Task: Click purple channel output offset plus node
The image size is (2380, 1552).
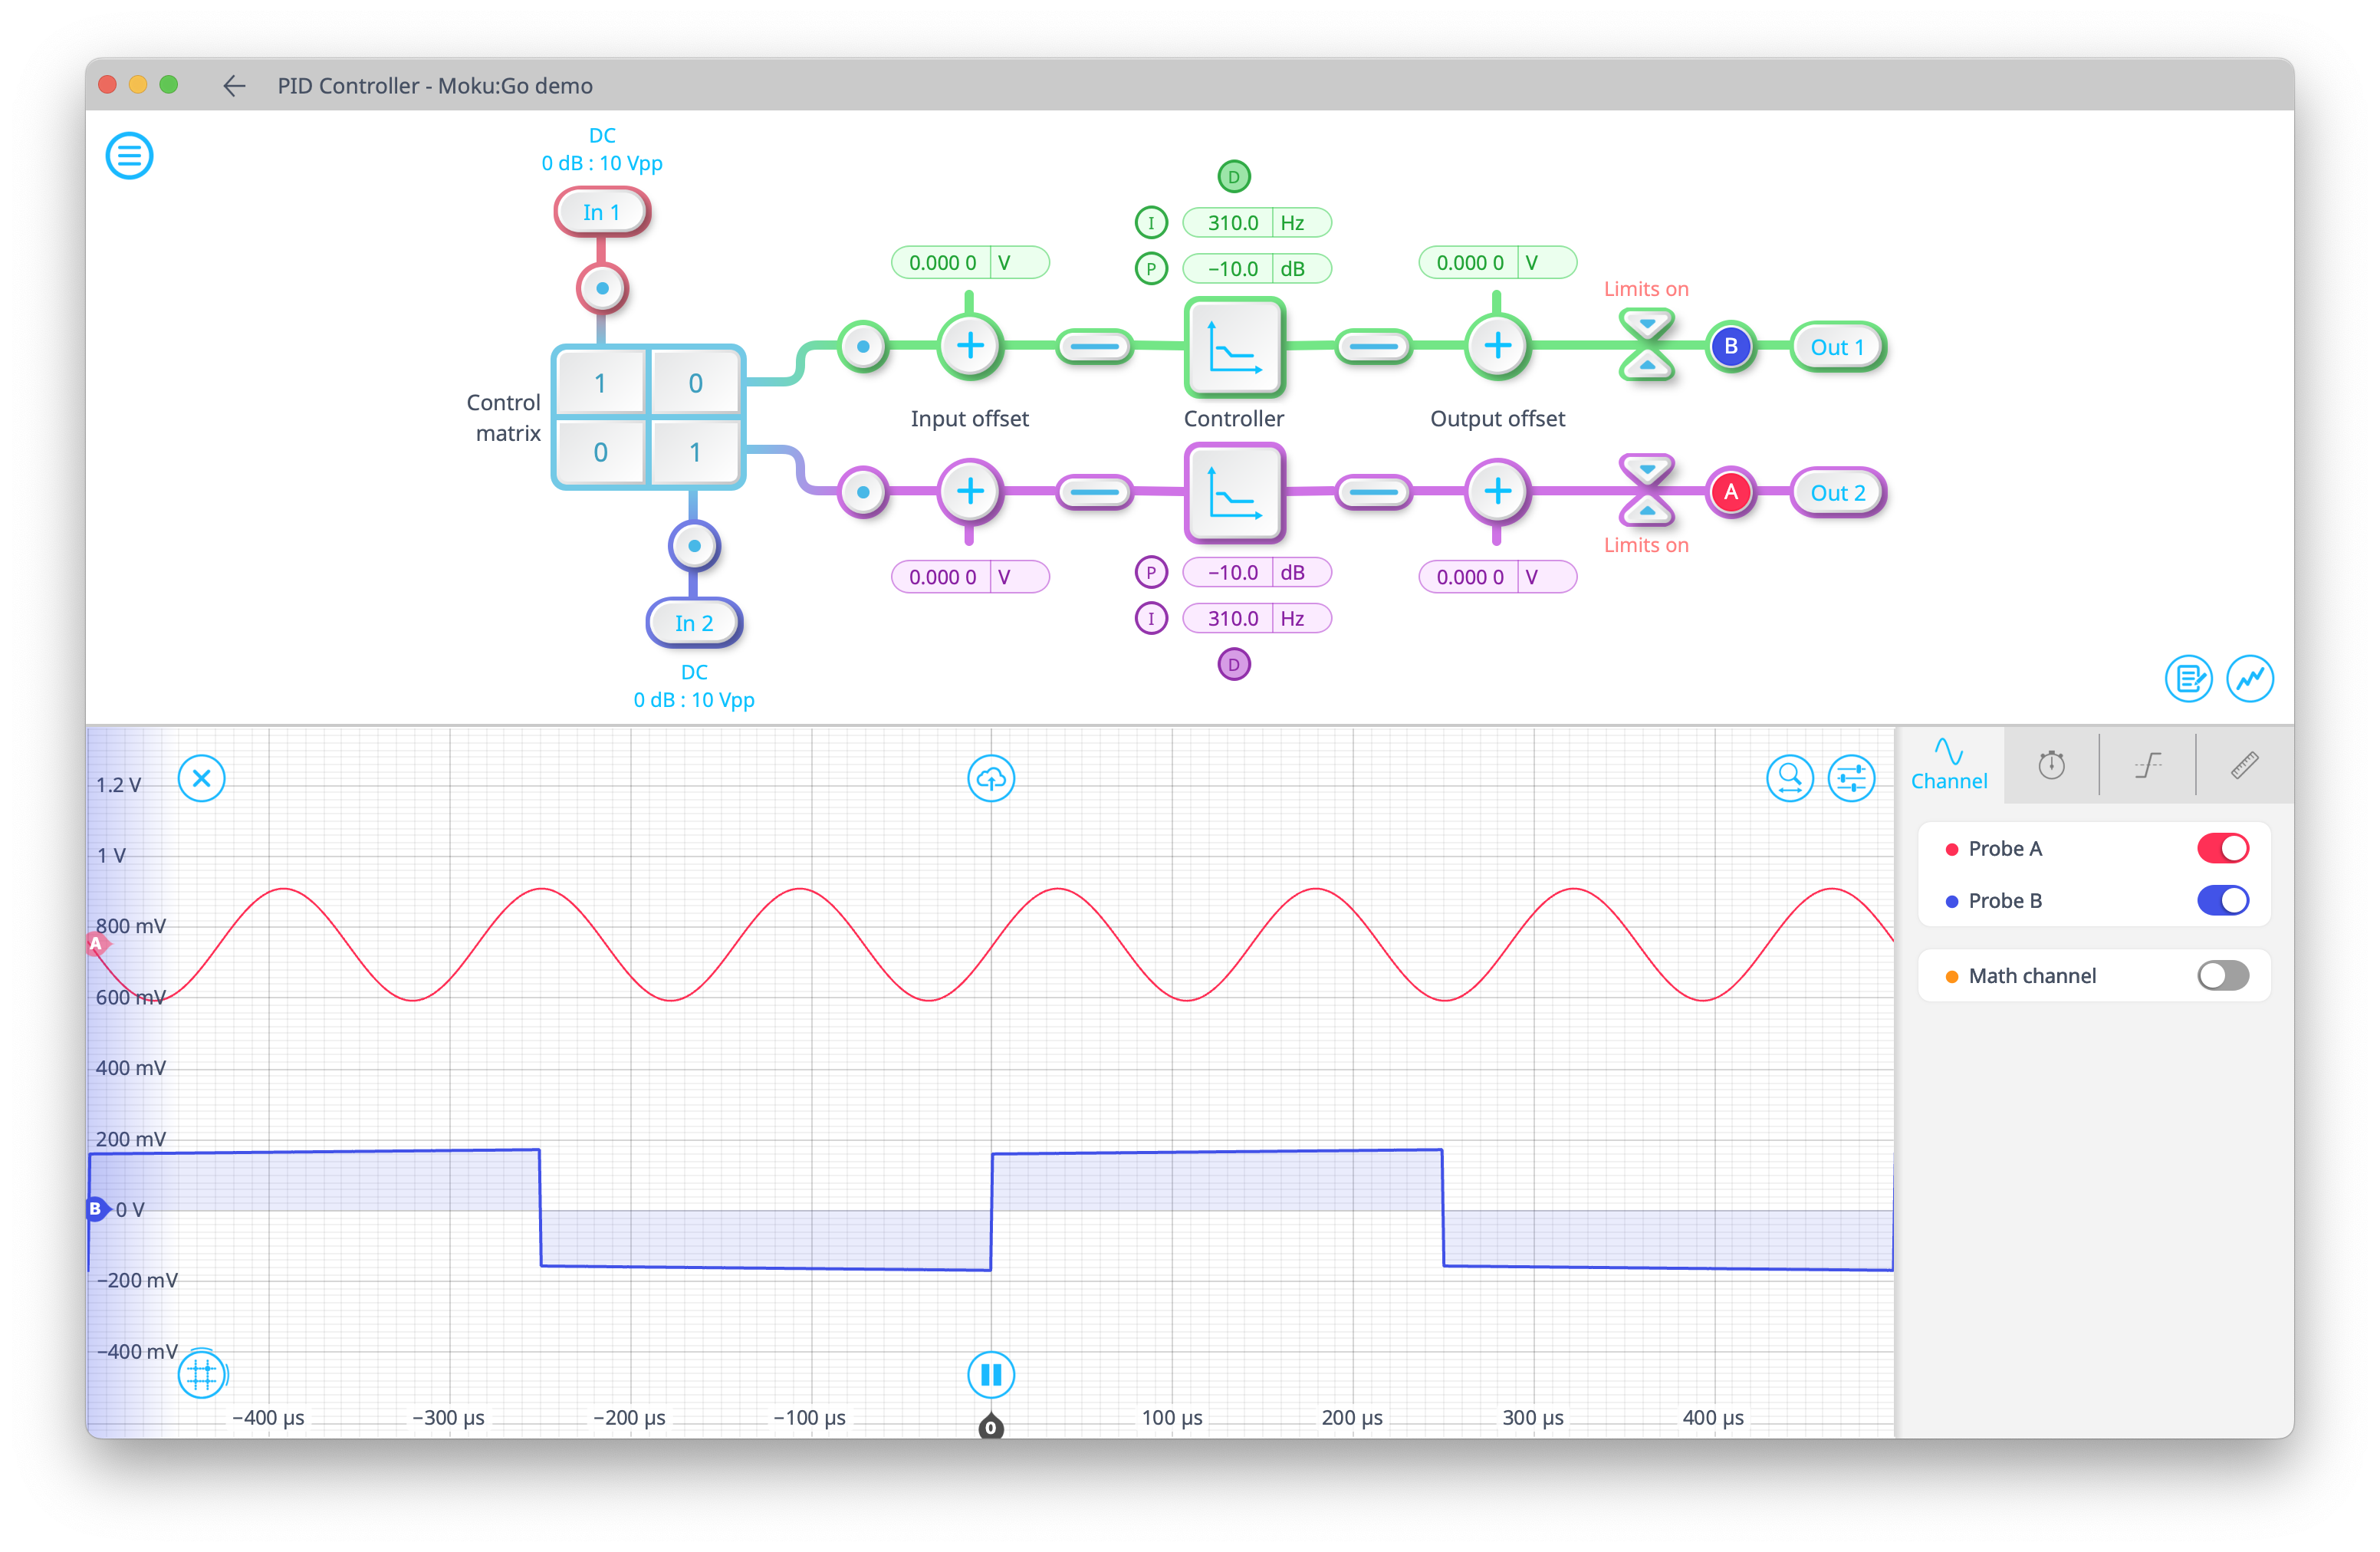Action: [1497, 491]
